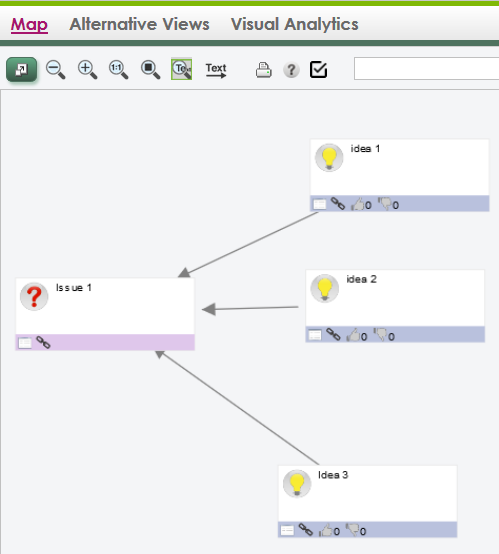Click the zoom to fit magnifier
Image resolution: width=499 pixels, height=554 pixels.
tap(150, 69)
